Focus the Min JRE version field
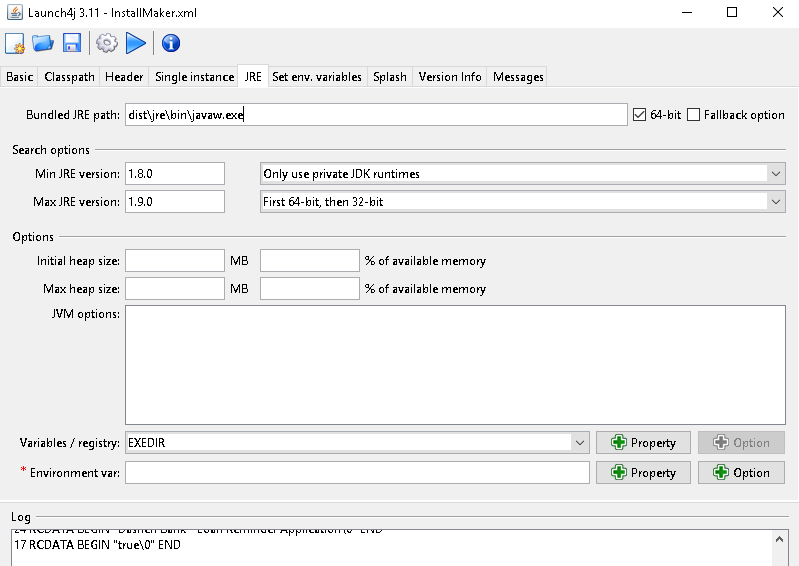Image resolution: width=799 pixels, height=566 pixels. (175, 174)
